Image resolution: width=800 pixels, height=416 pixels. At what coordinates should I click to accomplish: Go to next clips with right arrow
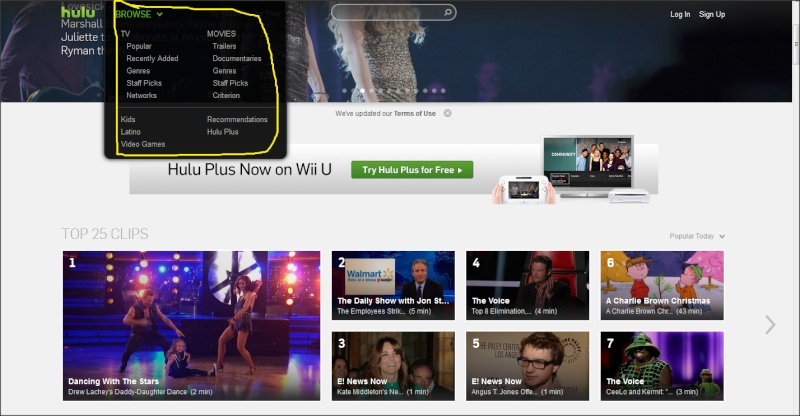coord(770,325)
